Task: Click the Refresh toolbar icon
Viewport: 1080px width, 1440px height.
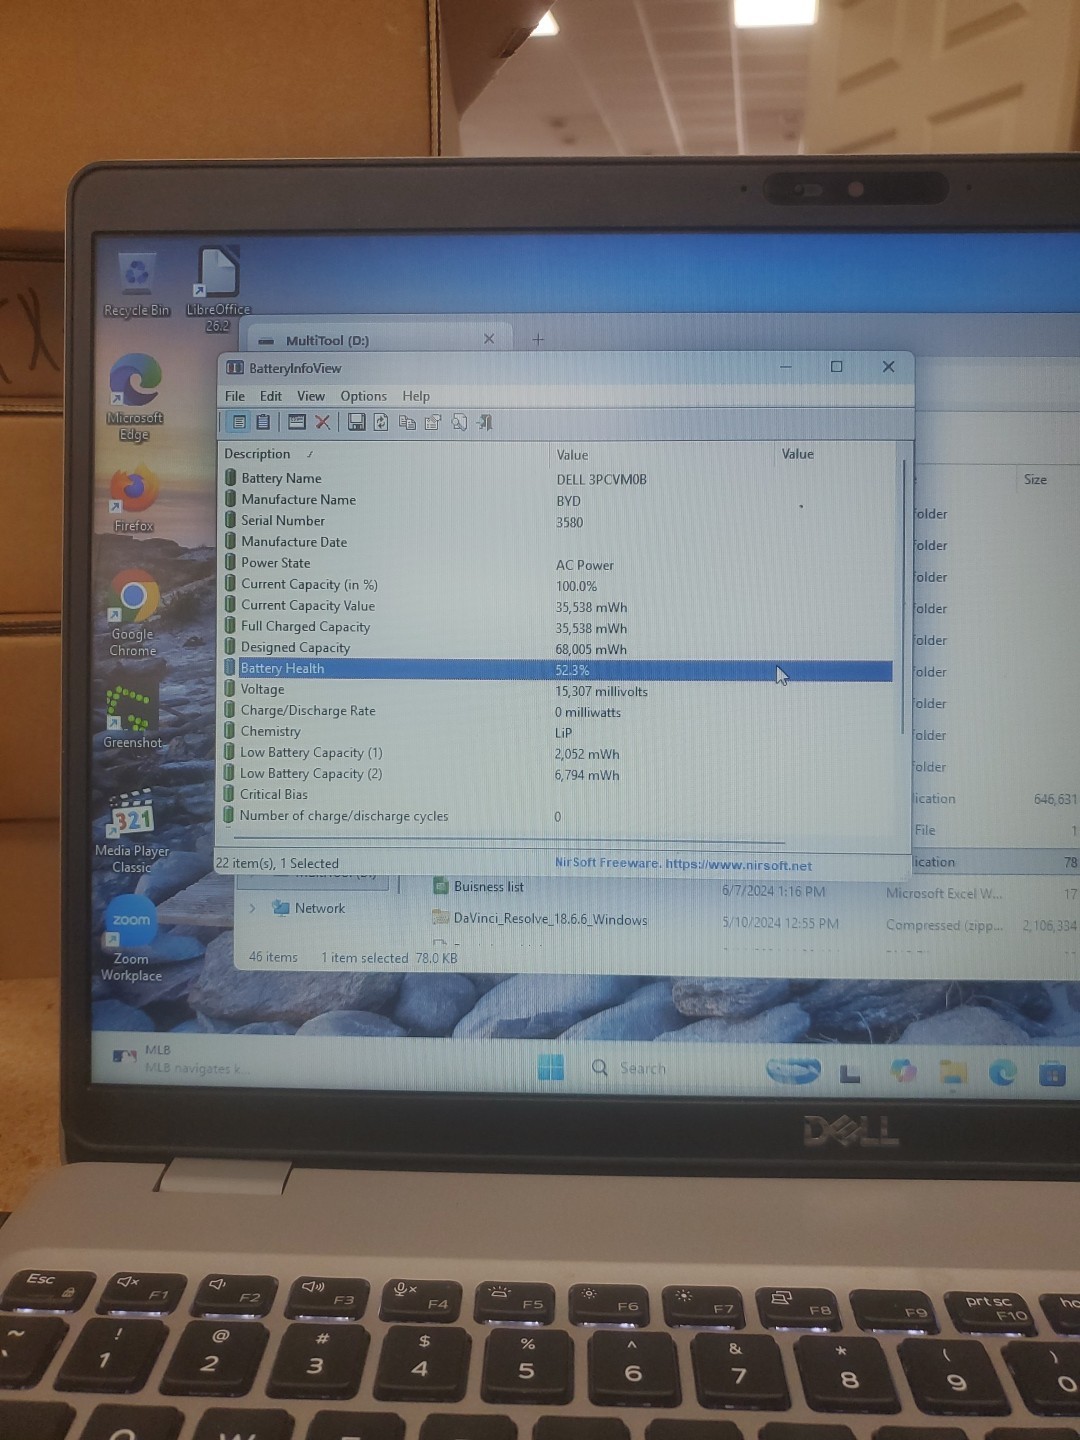Action: pyautogui.click(x=381, y=422)
